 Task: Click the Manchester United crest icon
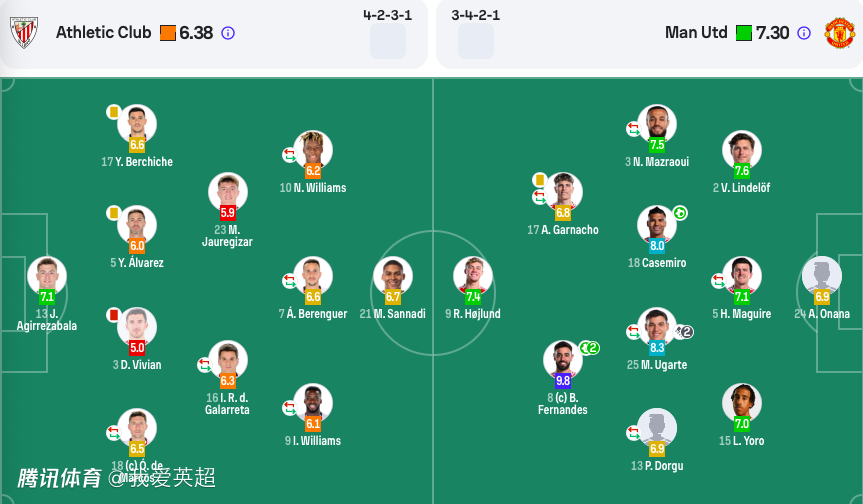pyautogui.click(x=839, y=33)
